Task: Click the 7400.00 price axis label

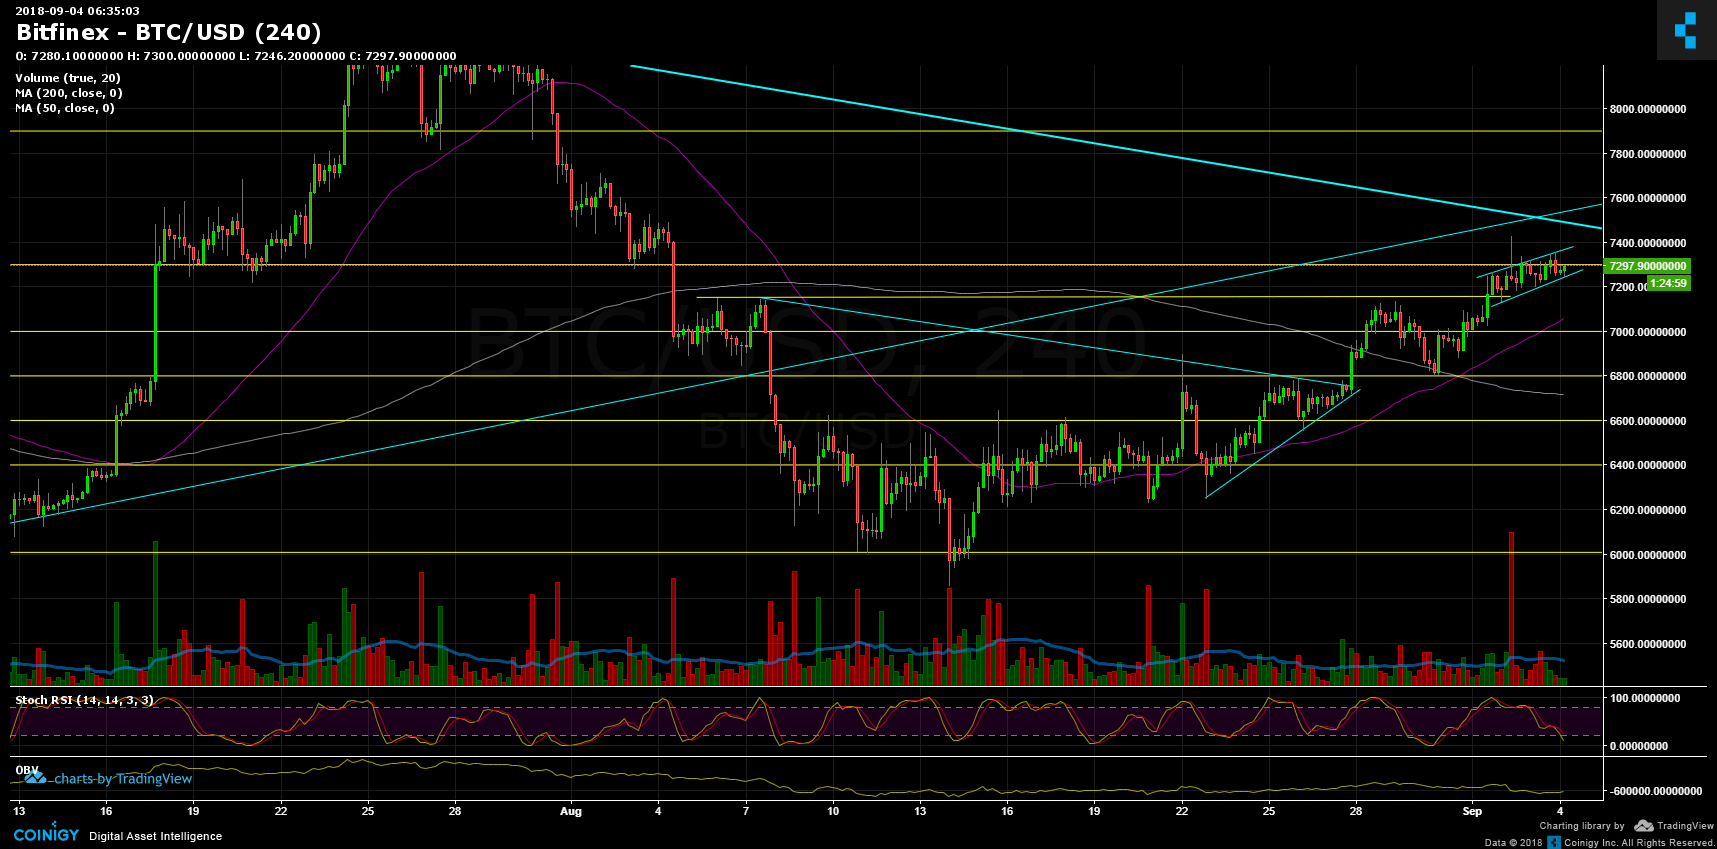Action: click(x=1648, y=243)
